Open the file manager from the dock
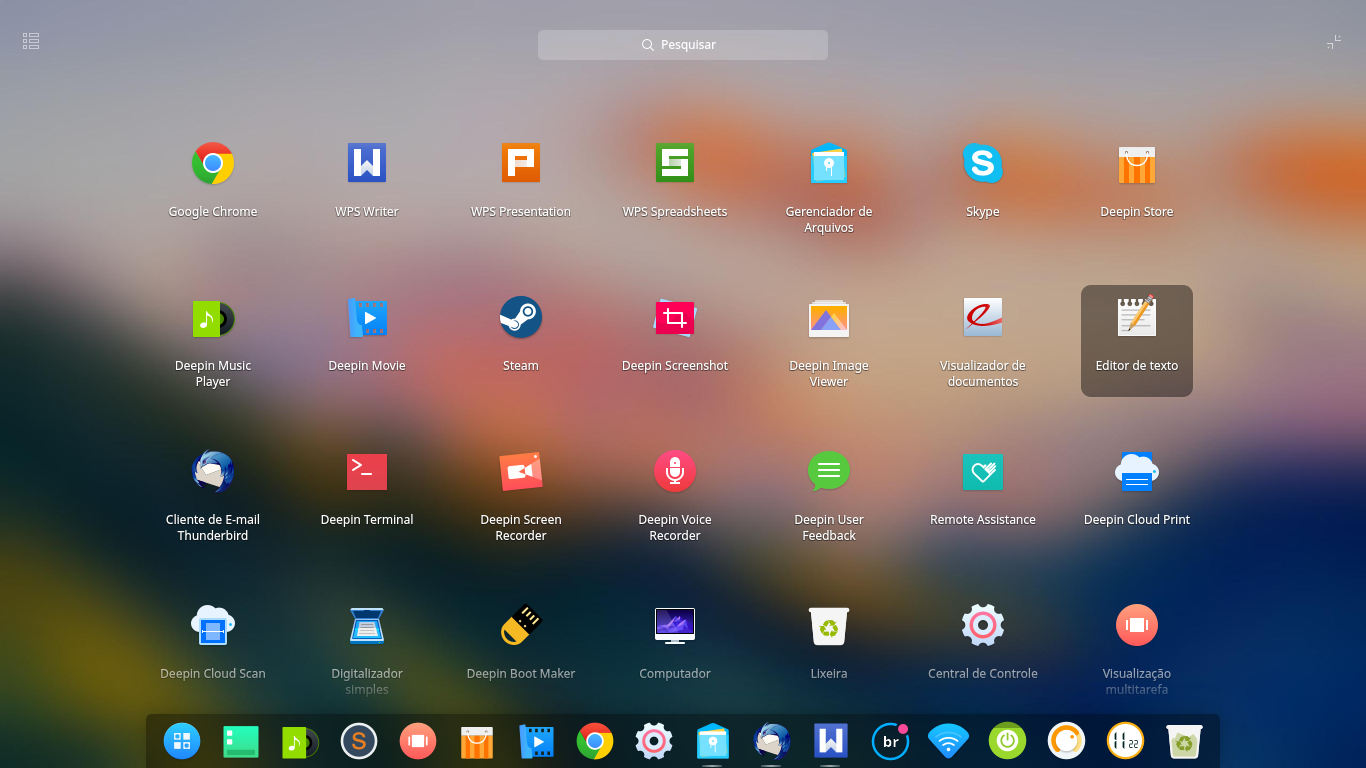Image resolution: width=1366 pixels, height=768 pixels. (x=713, y=741)
